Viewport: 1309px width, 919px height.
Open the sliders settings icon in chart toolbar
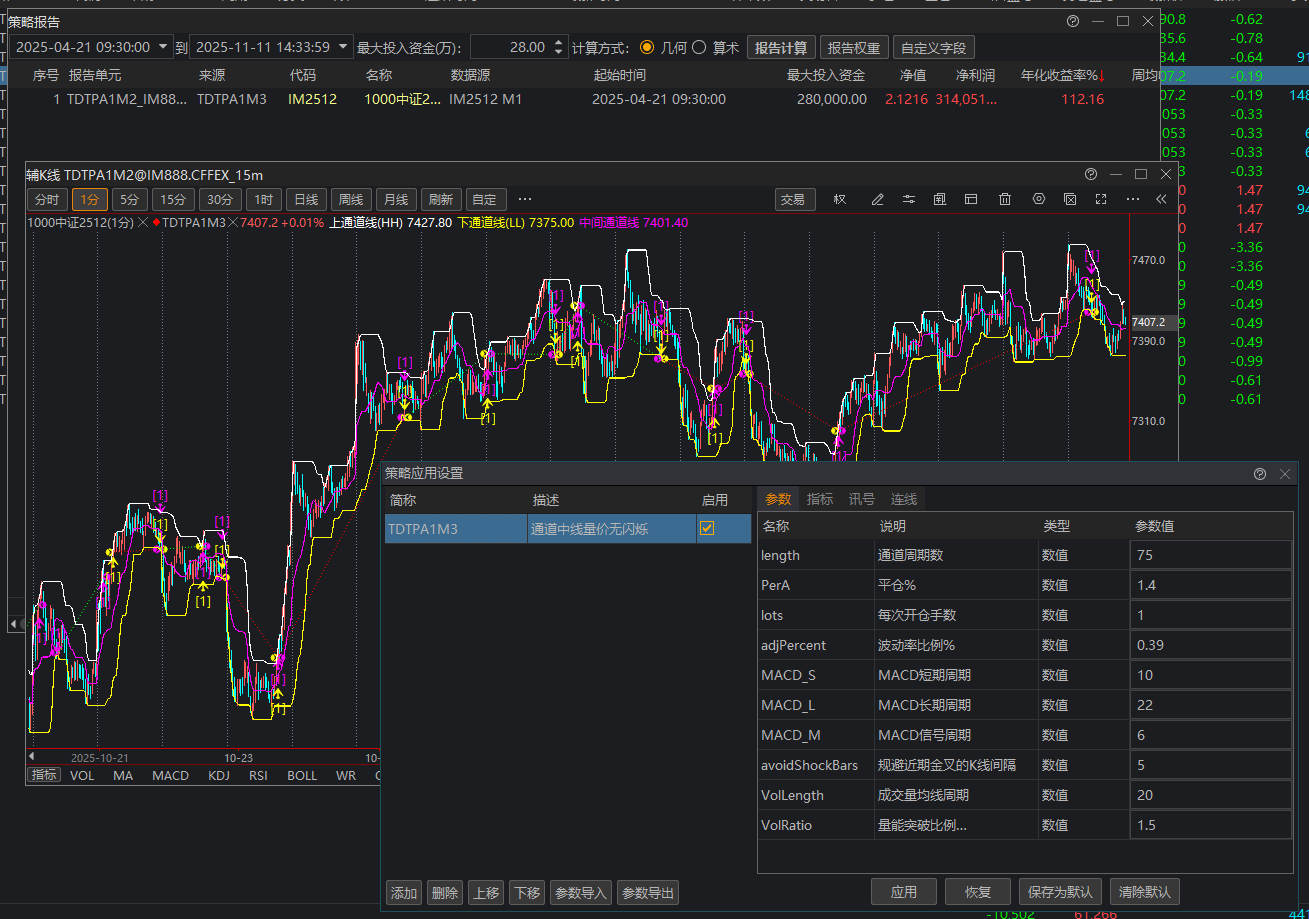pos(908,199)
